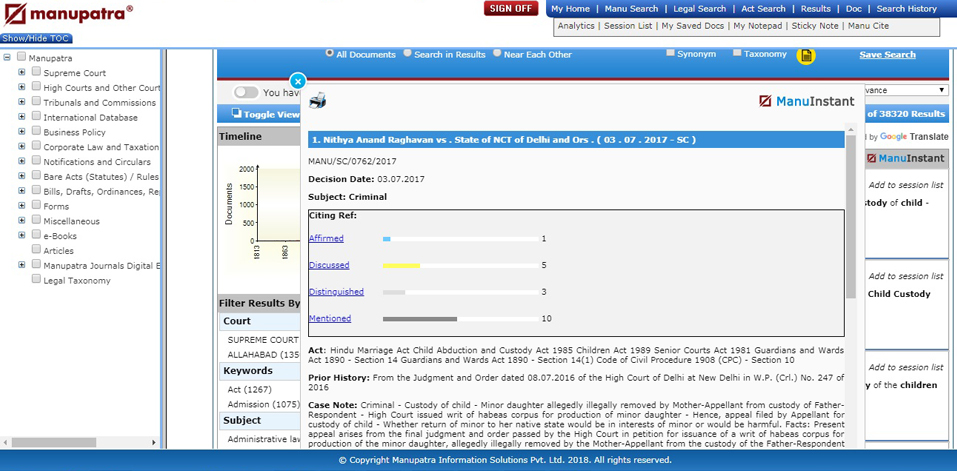Screen dimensions: 957x471
Task: Check the Forms checkbox in TOC
Action: pos(36,205)
